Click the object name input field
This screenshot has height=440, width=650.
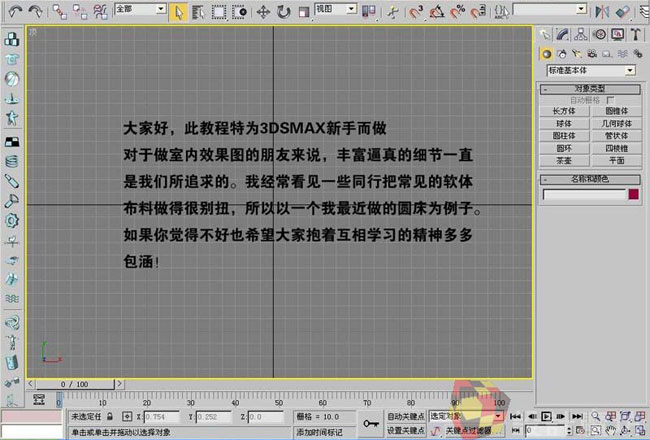click(584, 194)
